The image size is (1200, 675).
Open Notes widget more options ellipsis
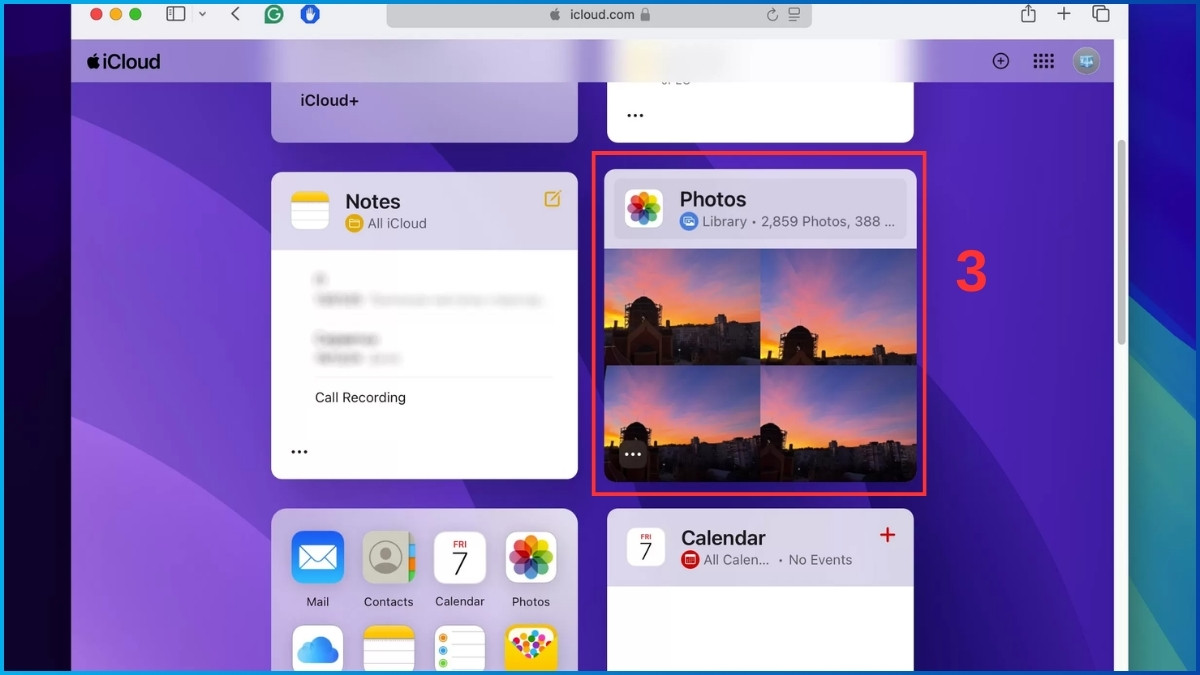tap(299, 452)
